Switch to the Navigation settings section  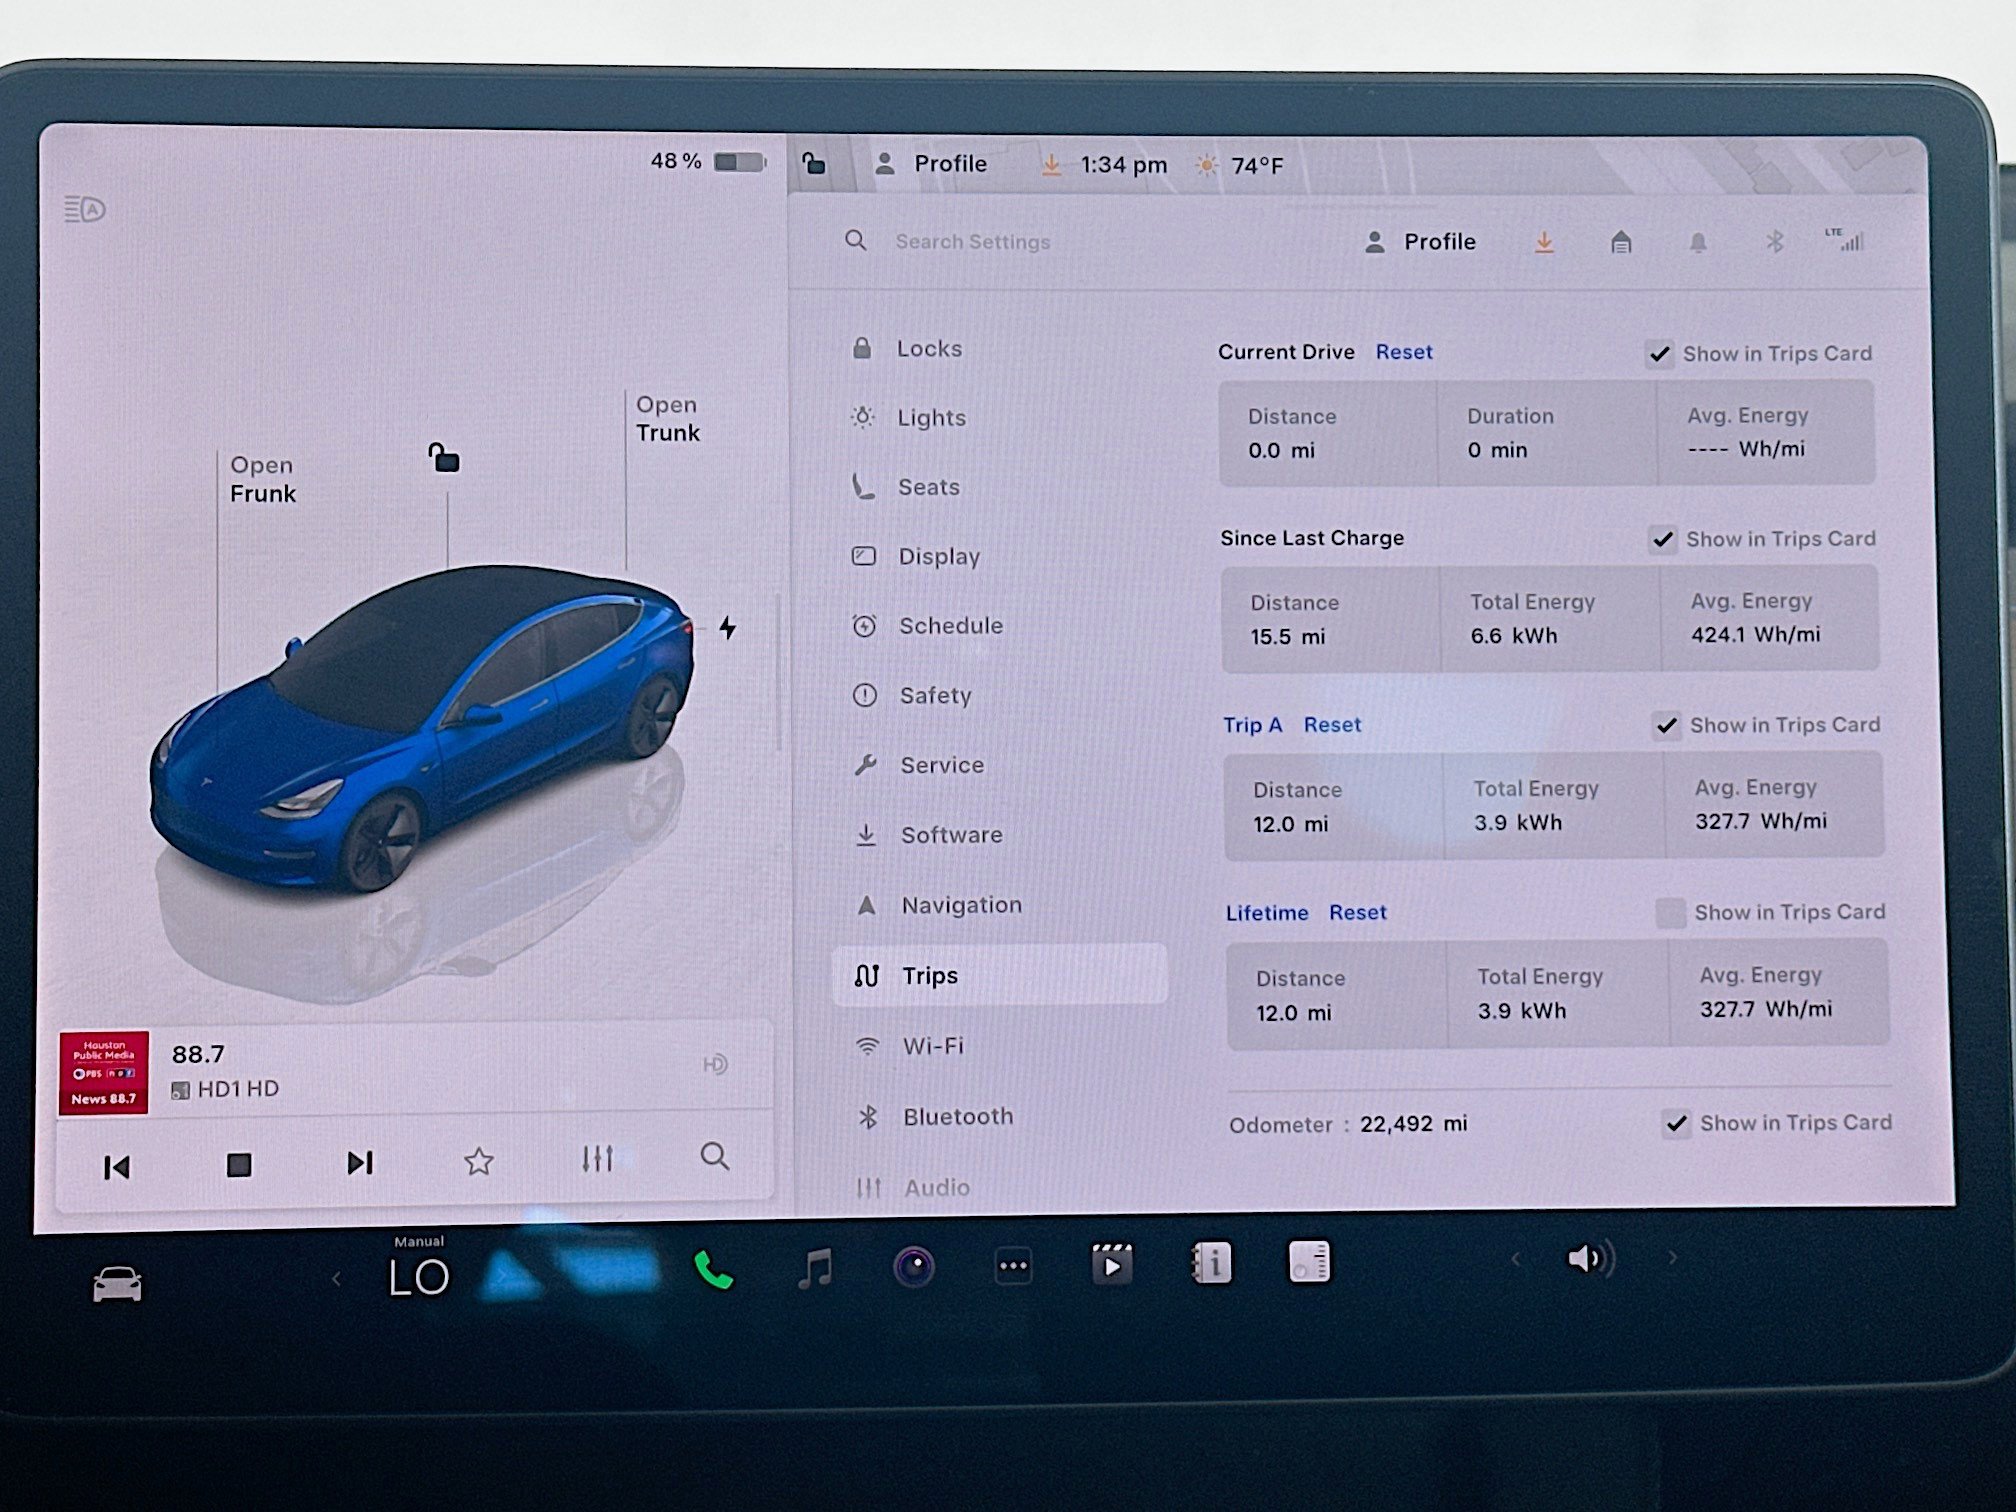961,905
